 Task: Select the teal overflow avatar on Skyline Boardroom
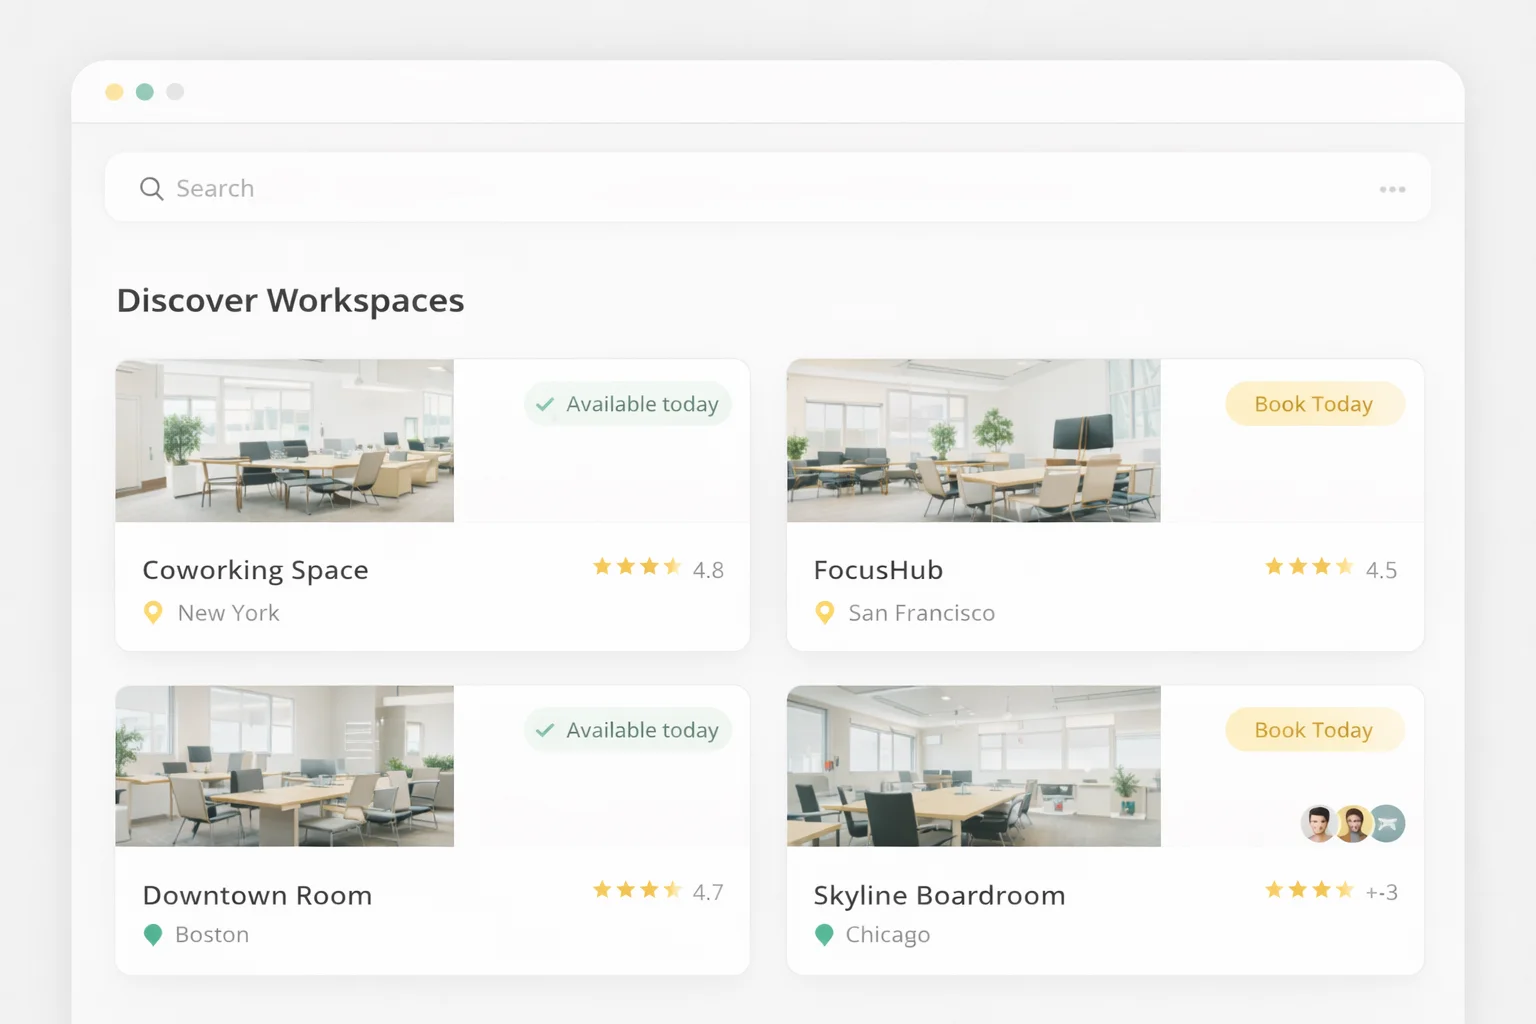(1389, 823)
